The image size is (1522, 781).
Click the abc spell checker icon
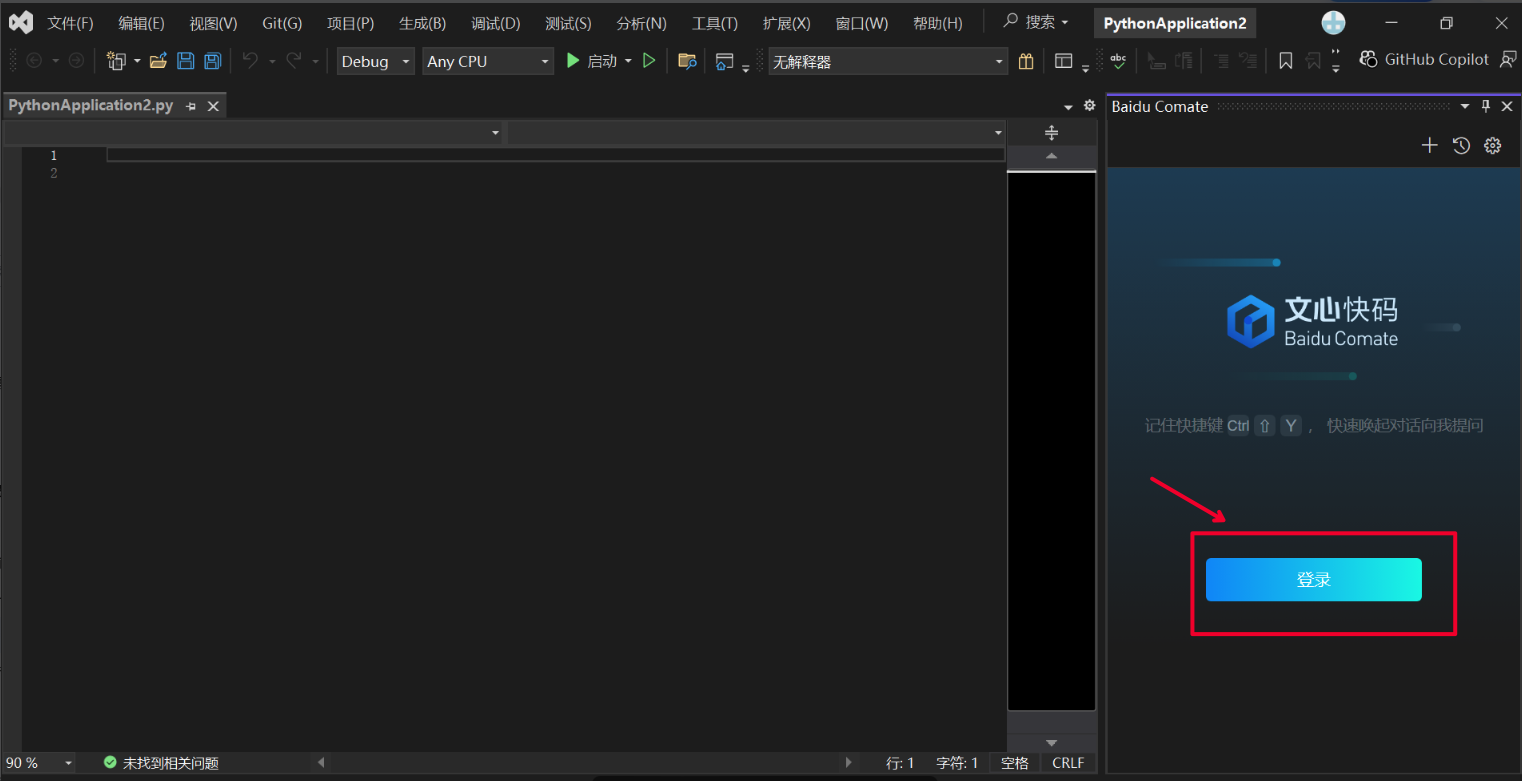[1118, 61]
